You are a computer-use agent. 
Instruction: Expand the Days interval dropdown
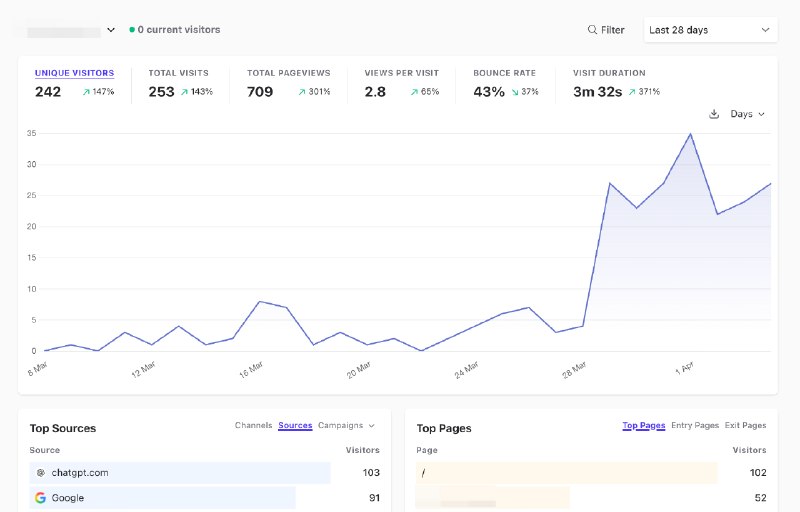coord(747,114)
